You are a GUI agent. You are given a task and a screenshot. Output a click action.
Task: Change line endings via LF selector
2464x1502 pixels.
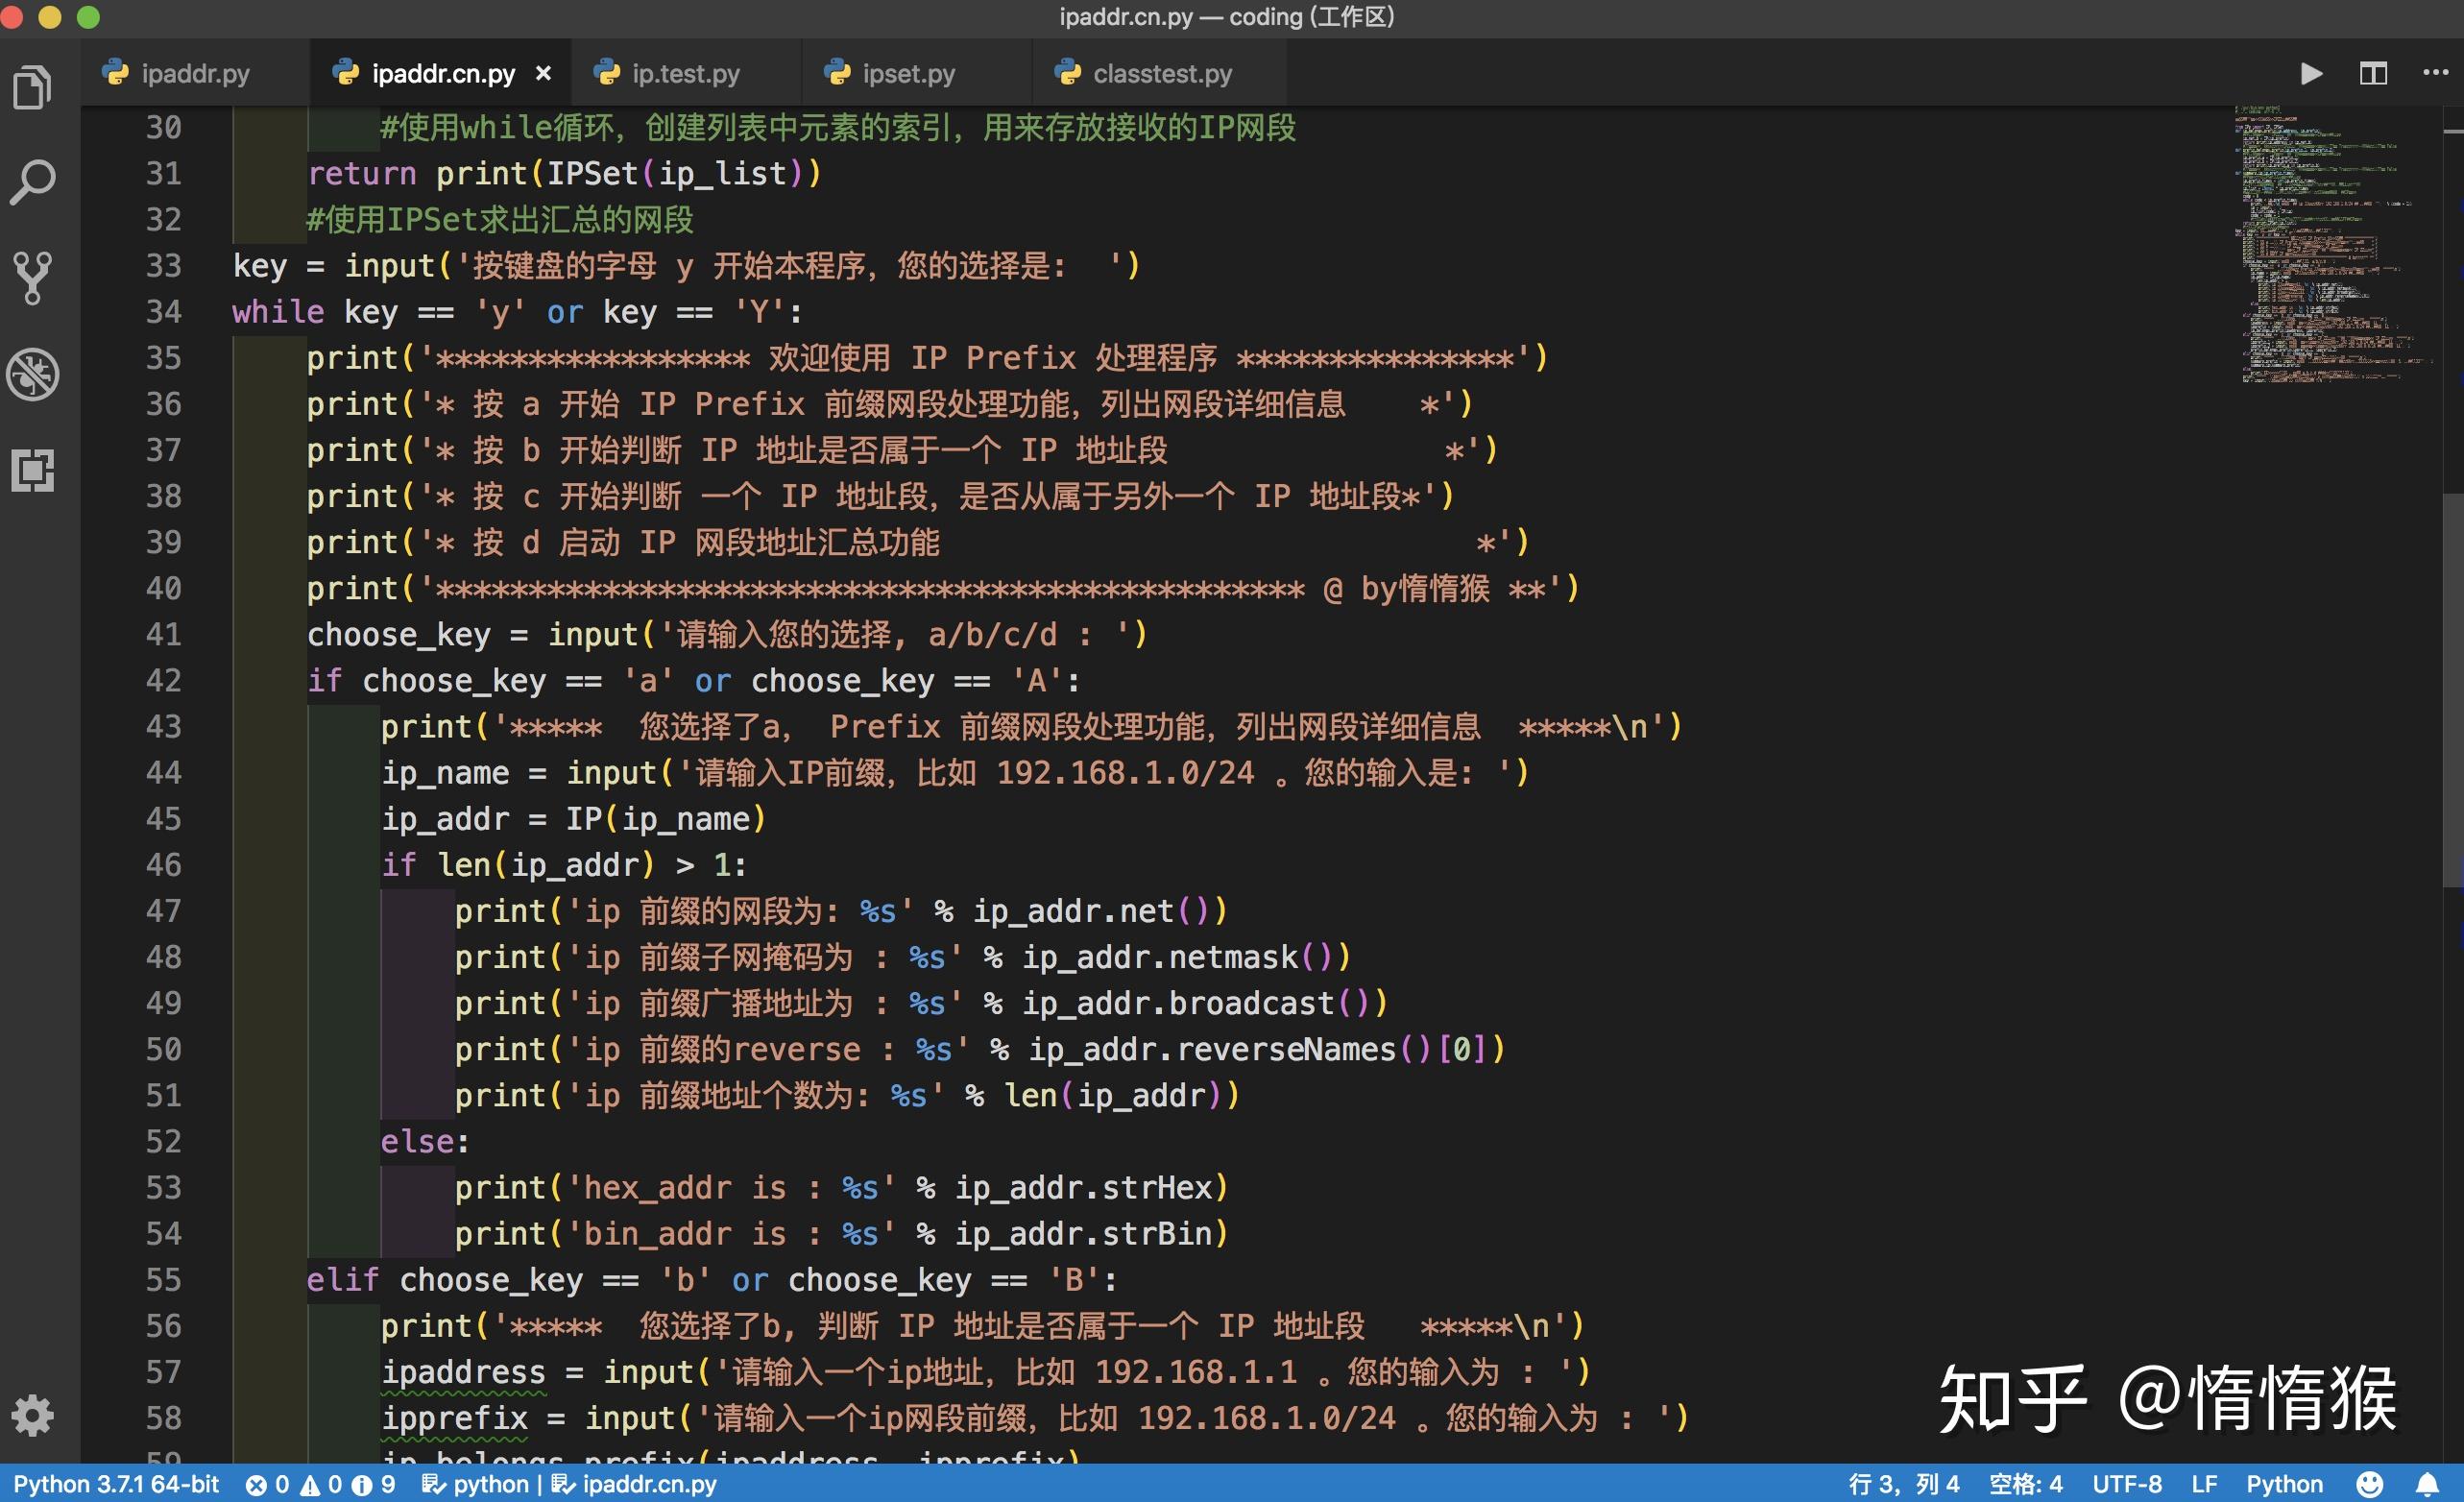tap(2203, 1484)
